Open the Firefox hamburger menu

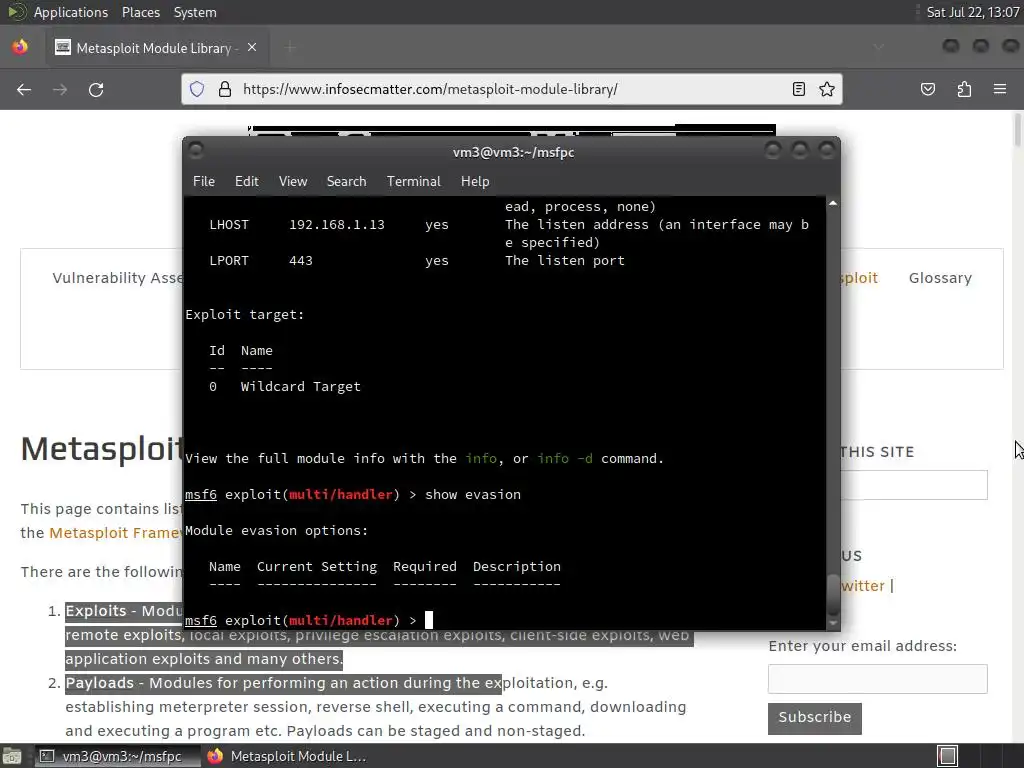click(1000, 89)
